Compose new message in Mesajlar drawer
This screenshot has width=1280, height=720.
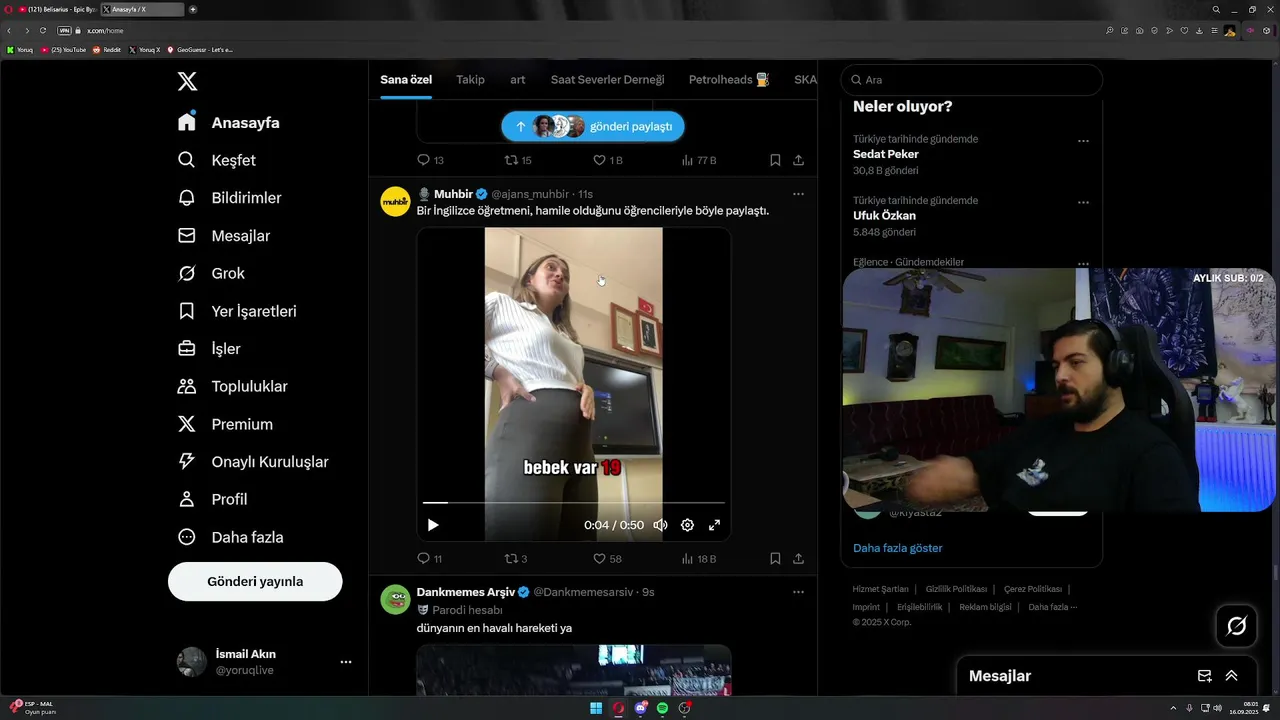(x=1204, y=676)
